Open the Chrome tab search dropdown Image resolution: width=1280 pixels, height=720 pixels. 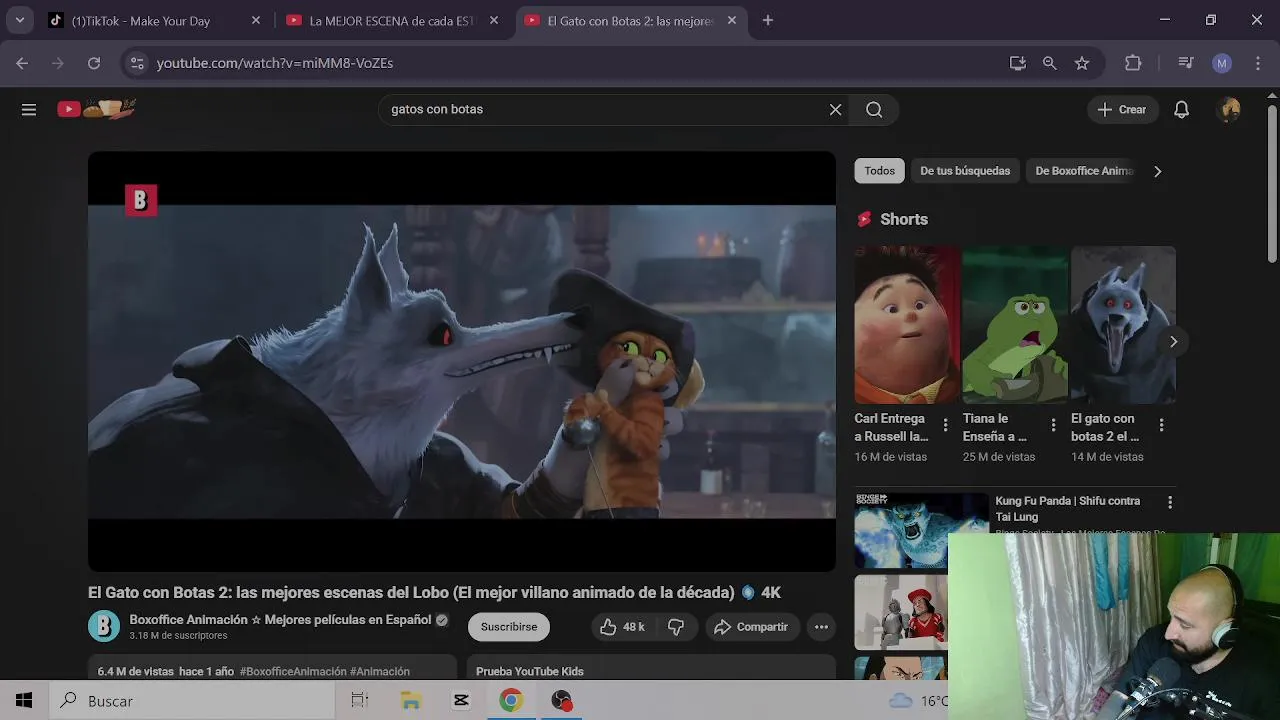(x=19, y=20)
